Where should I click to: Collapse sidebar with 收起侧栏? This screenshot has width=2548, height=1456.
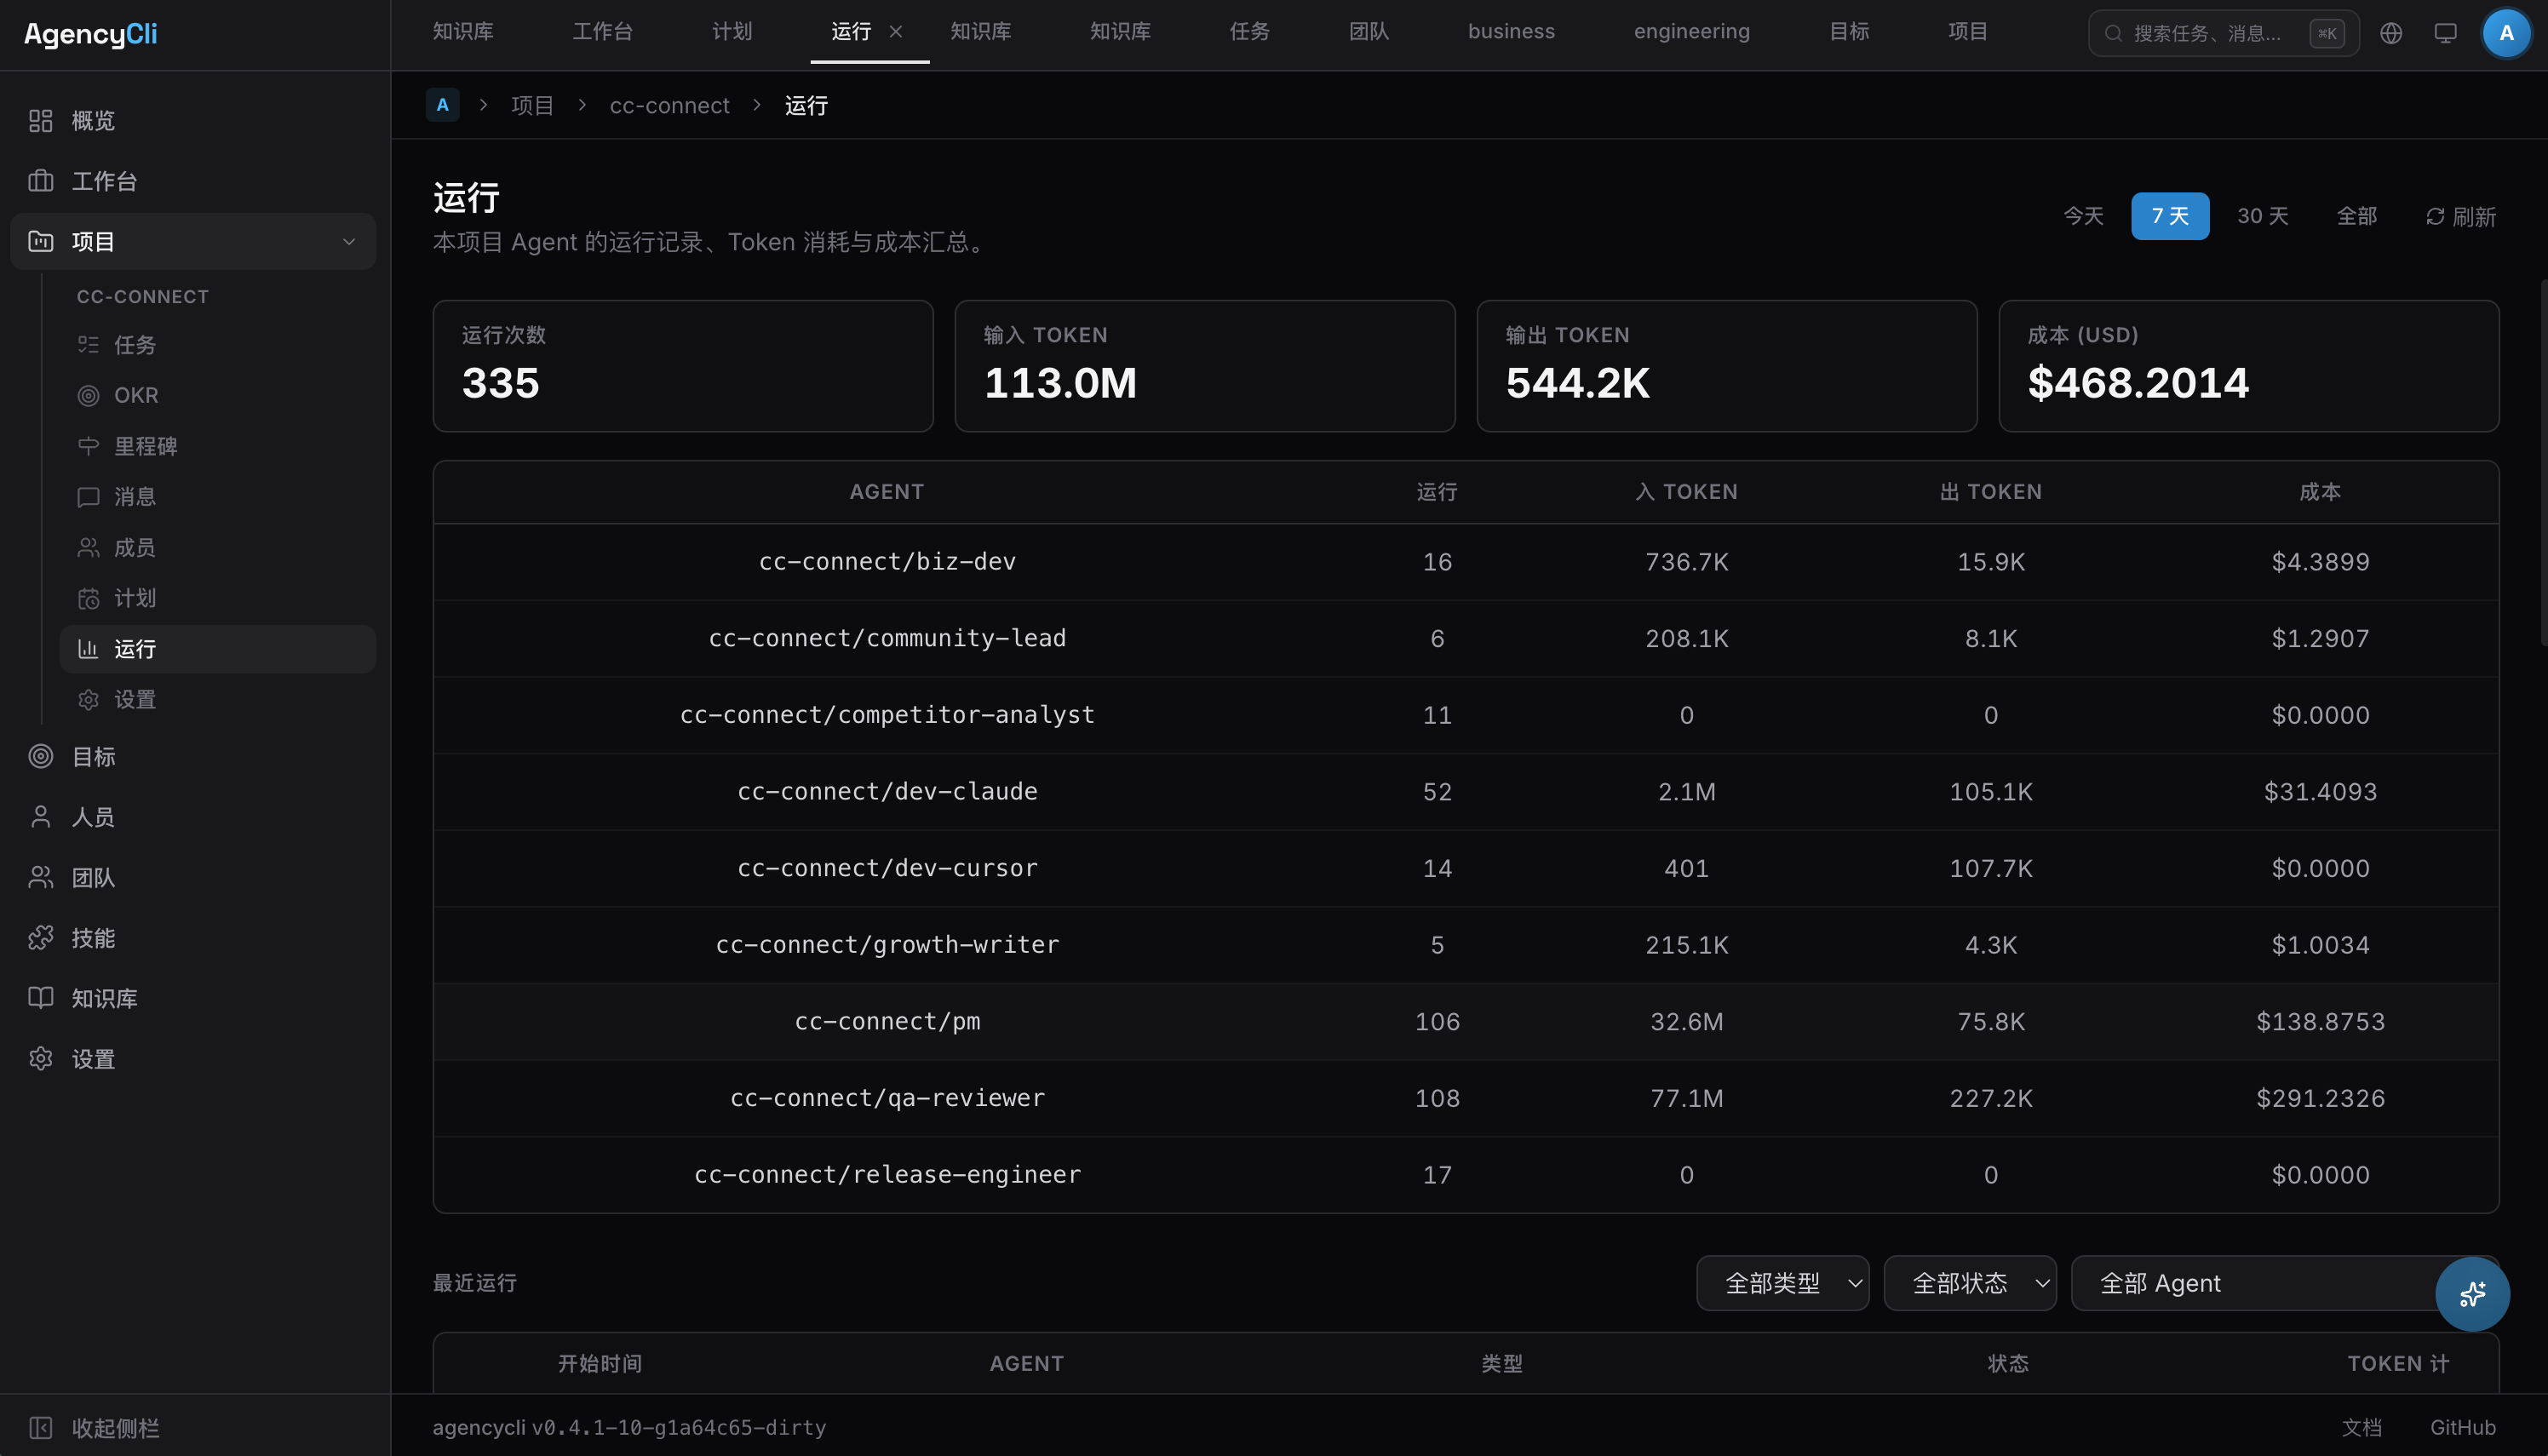coord(115,1427)
